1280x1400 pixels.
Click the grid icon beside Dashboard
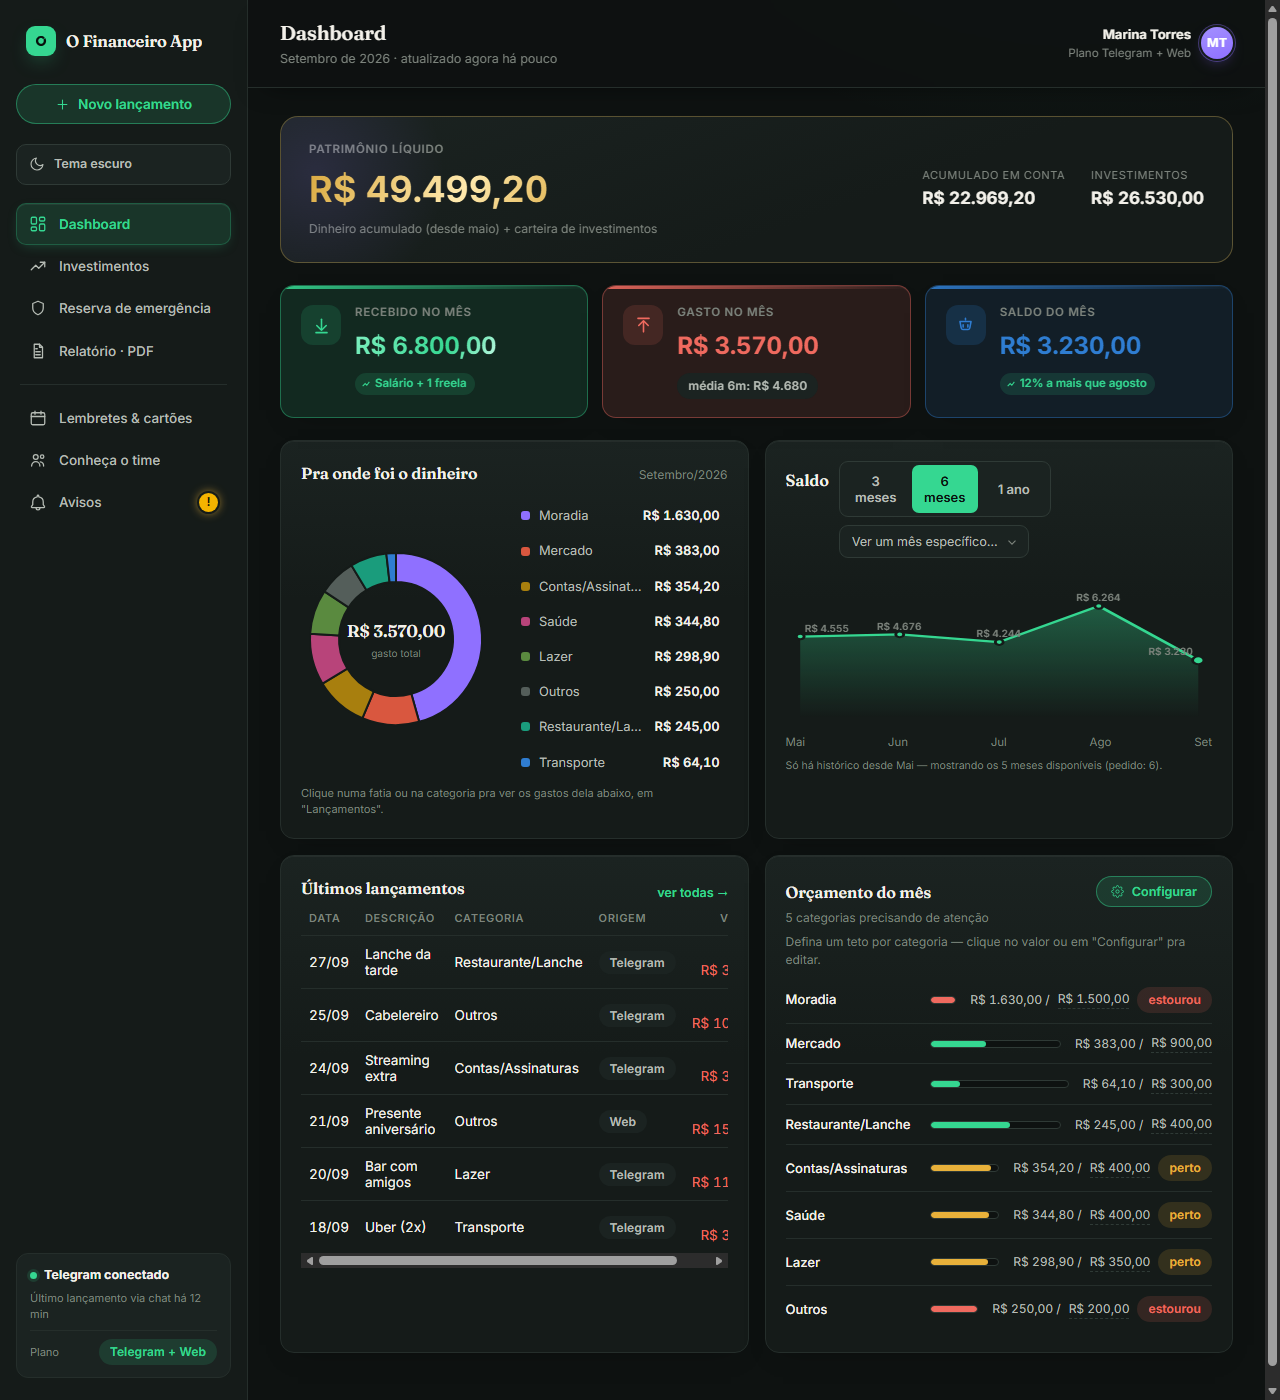click(x=38, y=224)
